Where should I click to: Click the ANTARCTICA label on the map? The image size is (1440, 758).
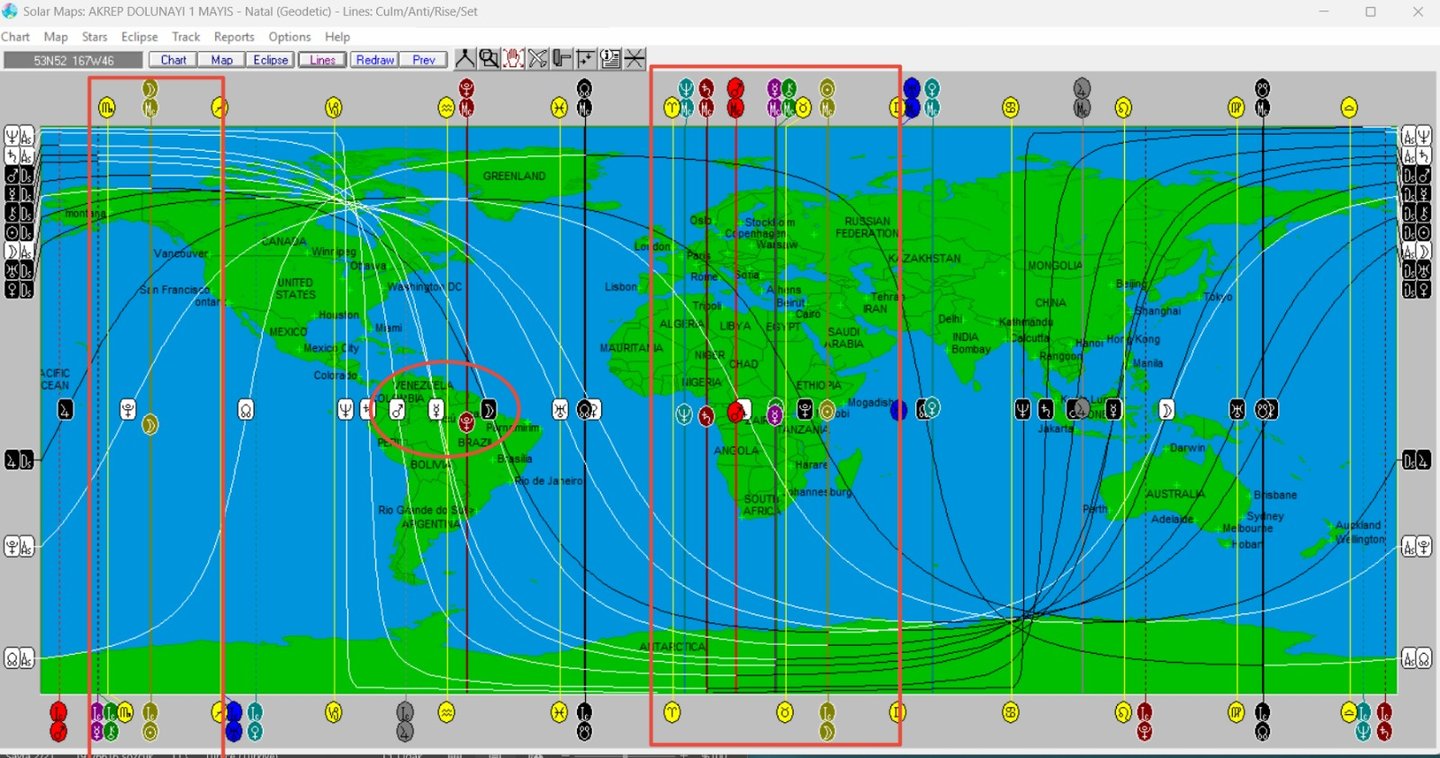[673, 647]
